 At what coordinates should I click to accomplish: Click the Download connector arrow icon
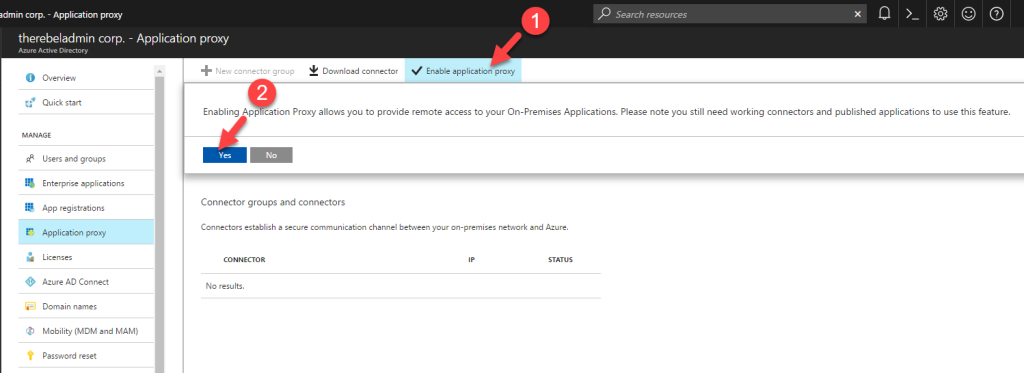click(314, 71)
